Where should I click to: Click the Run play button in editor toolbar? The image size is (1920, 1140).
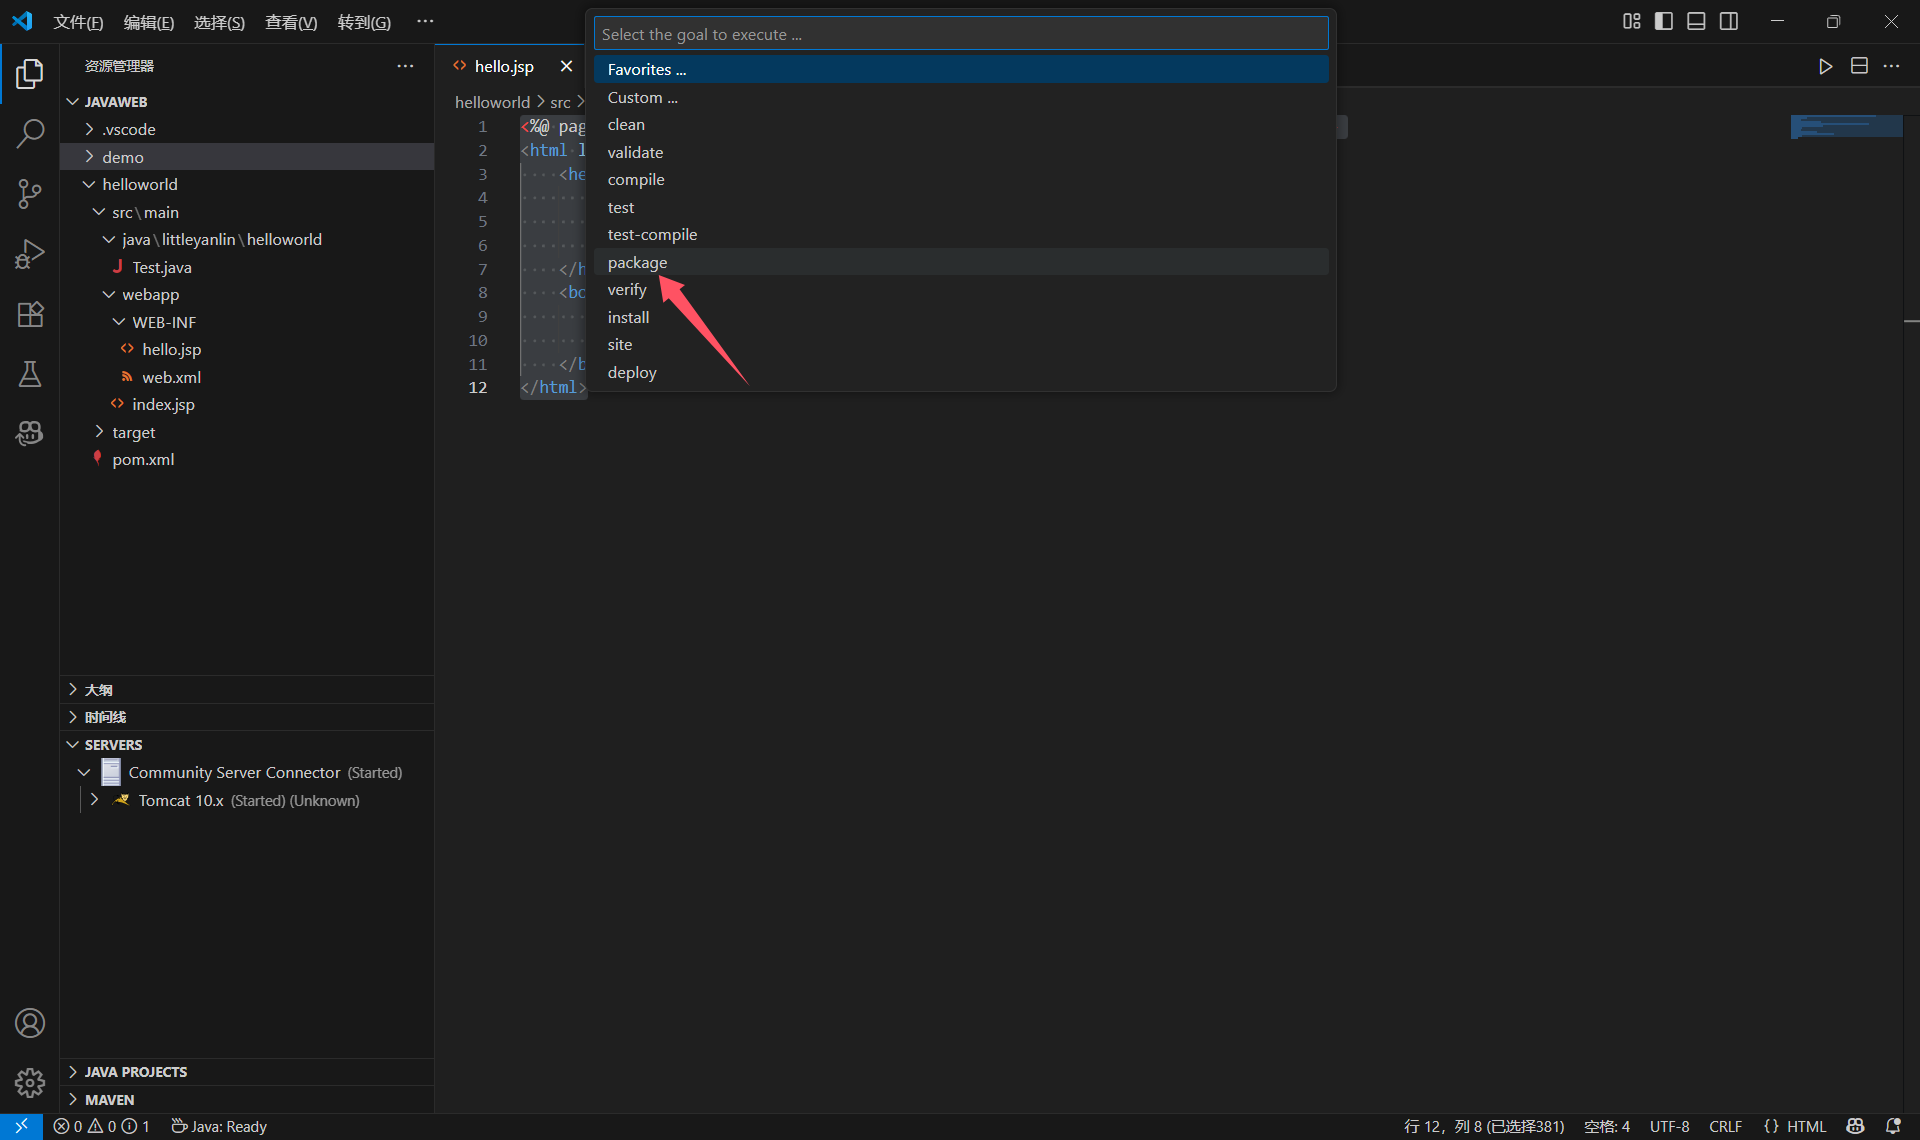pyautogui.click(x=1825, y=66)
